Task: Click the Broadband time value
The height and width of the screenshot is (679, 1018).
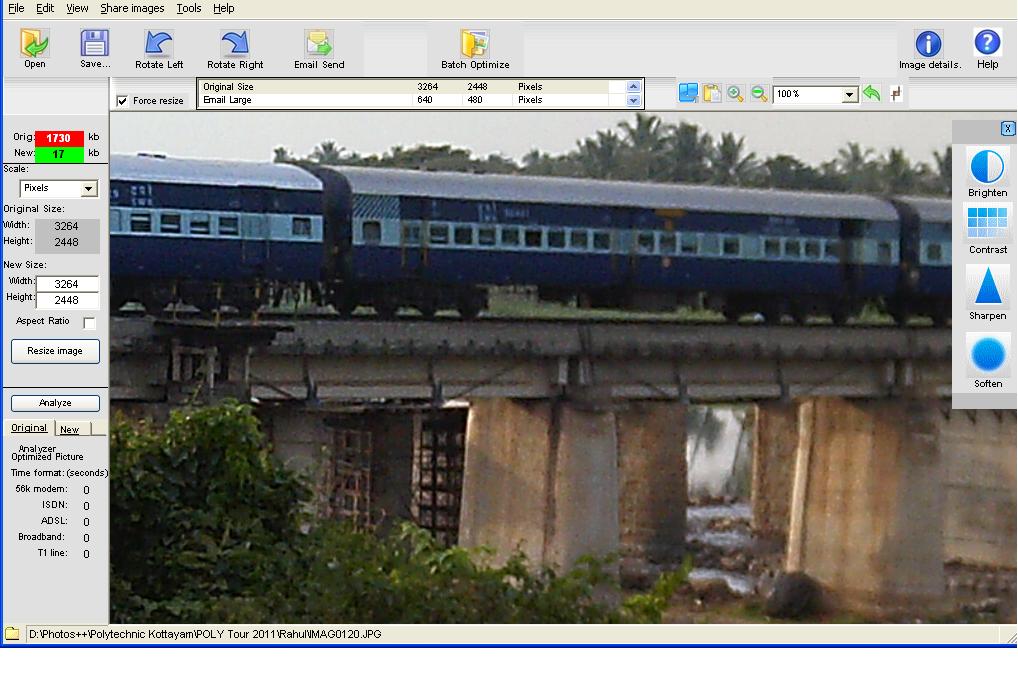Action: [86, 538]
